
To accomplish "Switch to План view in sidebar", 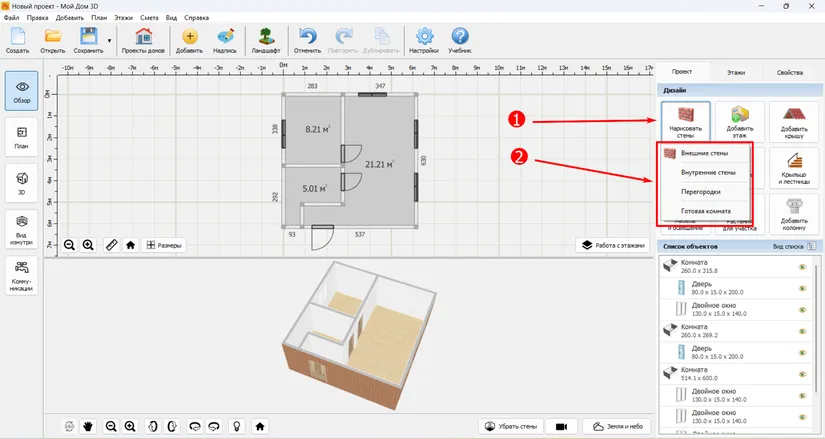I will [22, 137].
